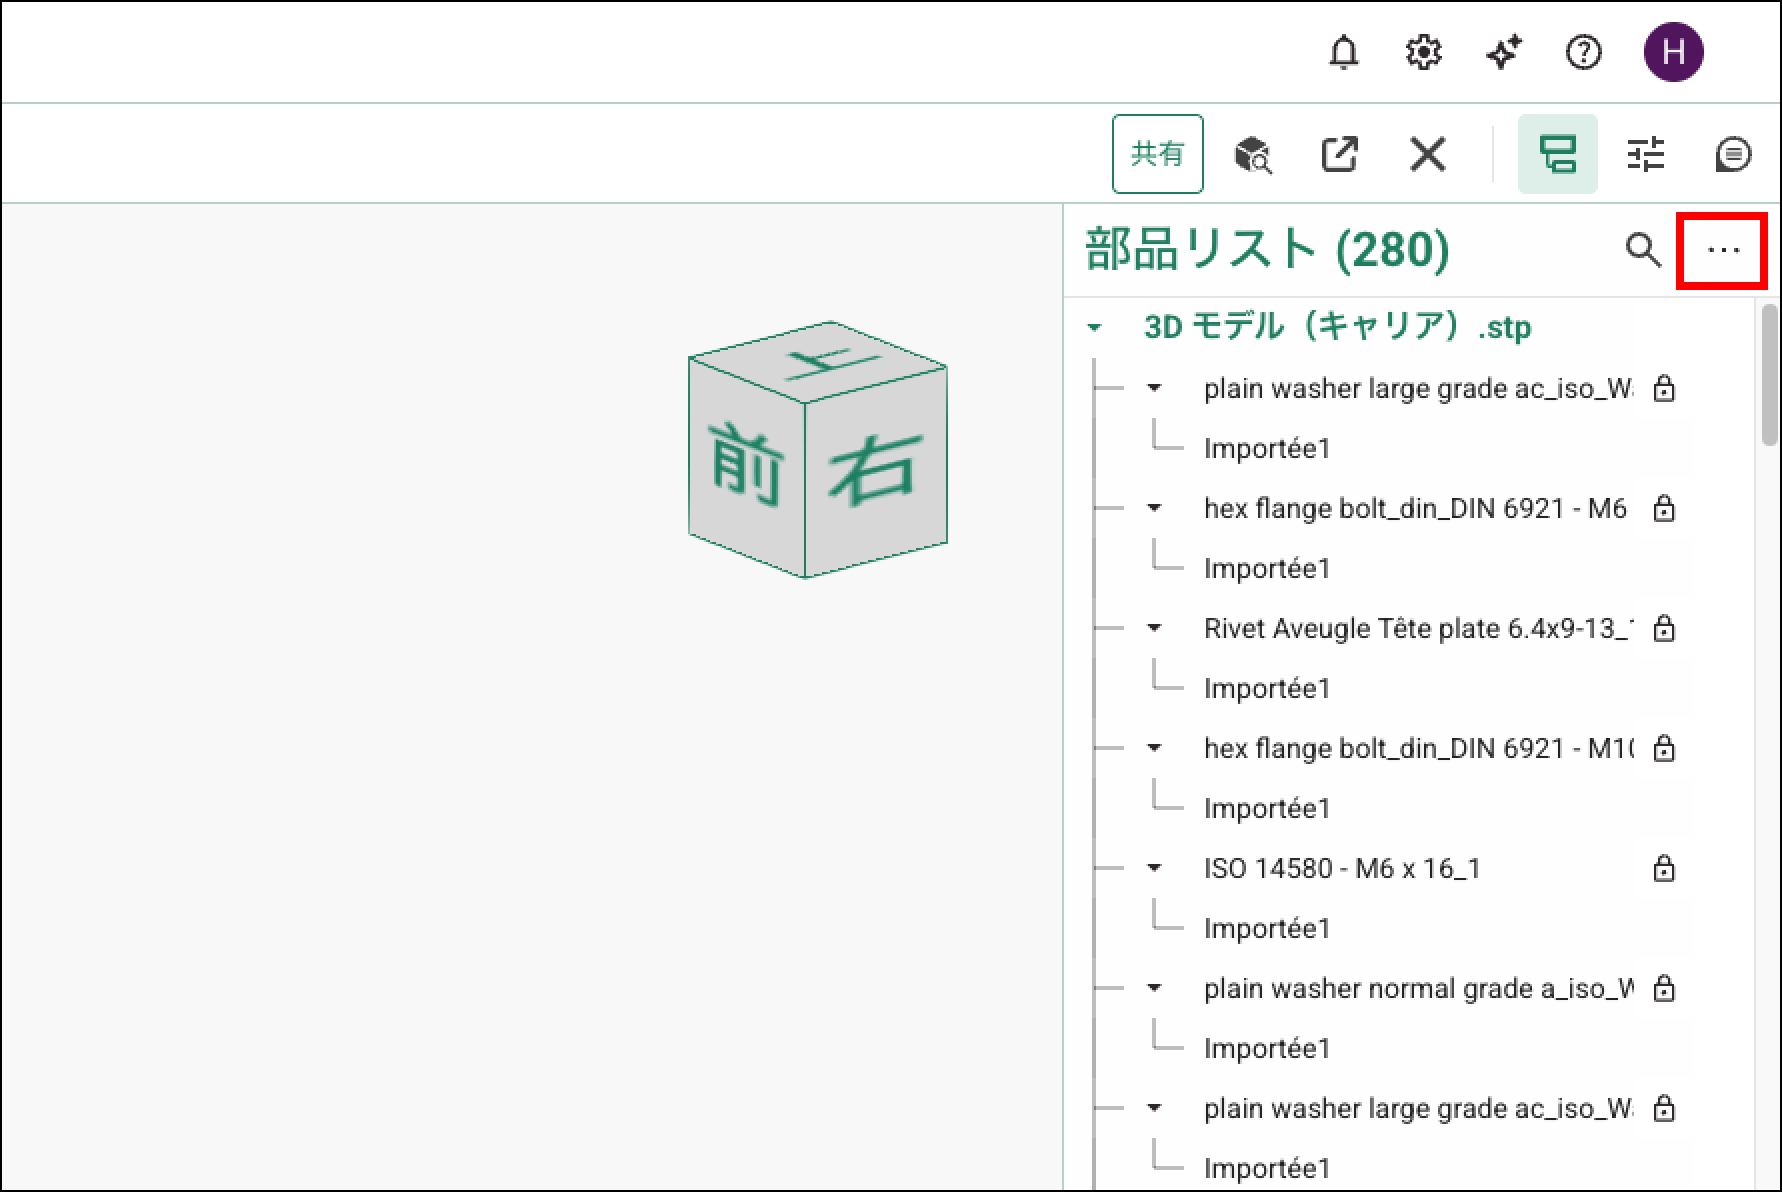The width and height of the screenshot is (1782, 1192).
Task: Collapse the plain washer normal grade node
Action: (x=1154, y=988)
